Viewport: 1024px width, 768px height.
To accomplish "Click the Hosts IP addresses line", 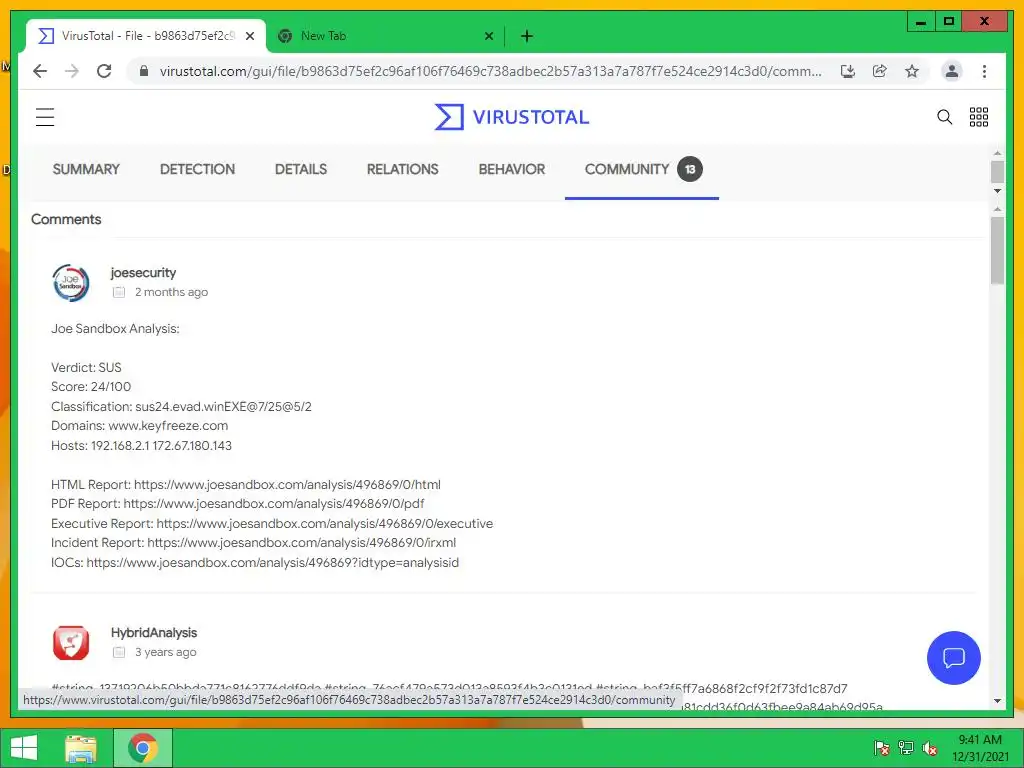I will 141,445.
